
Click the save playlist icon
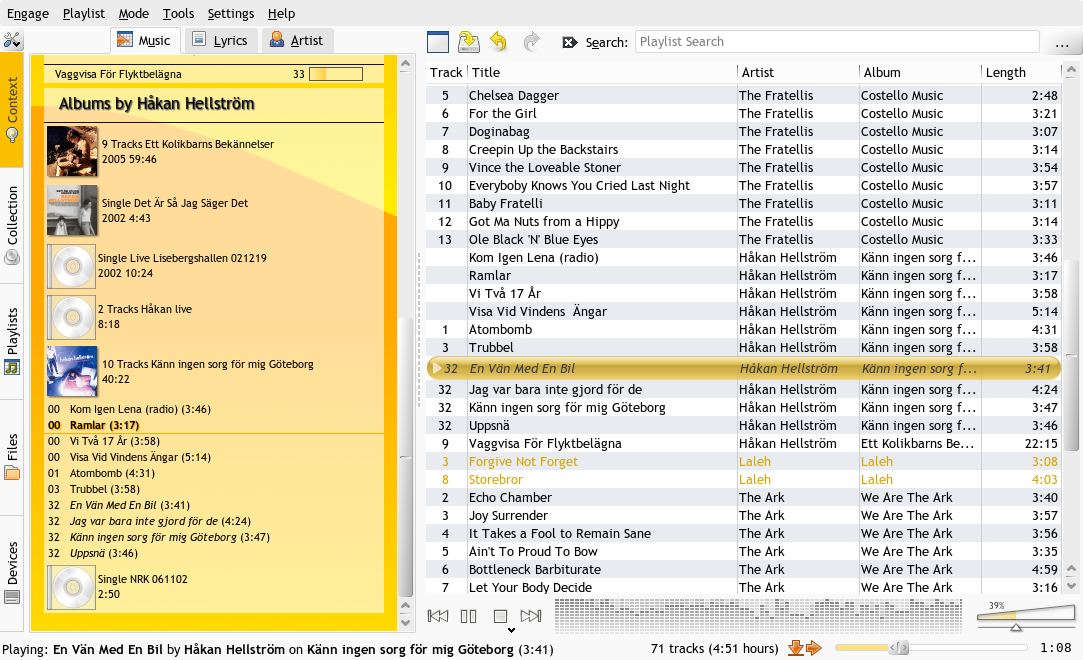coord(469,42)
